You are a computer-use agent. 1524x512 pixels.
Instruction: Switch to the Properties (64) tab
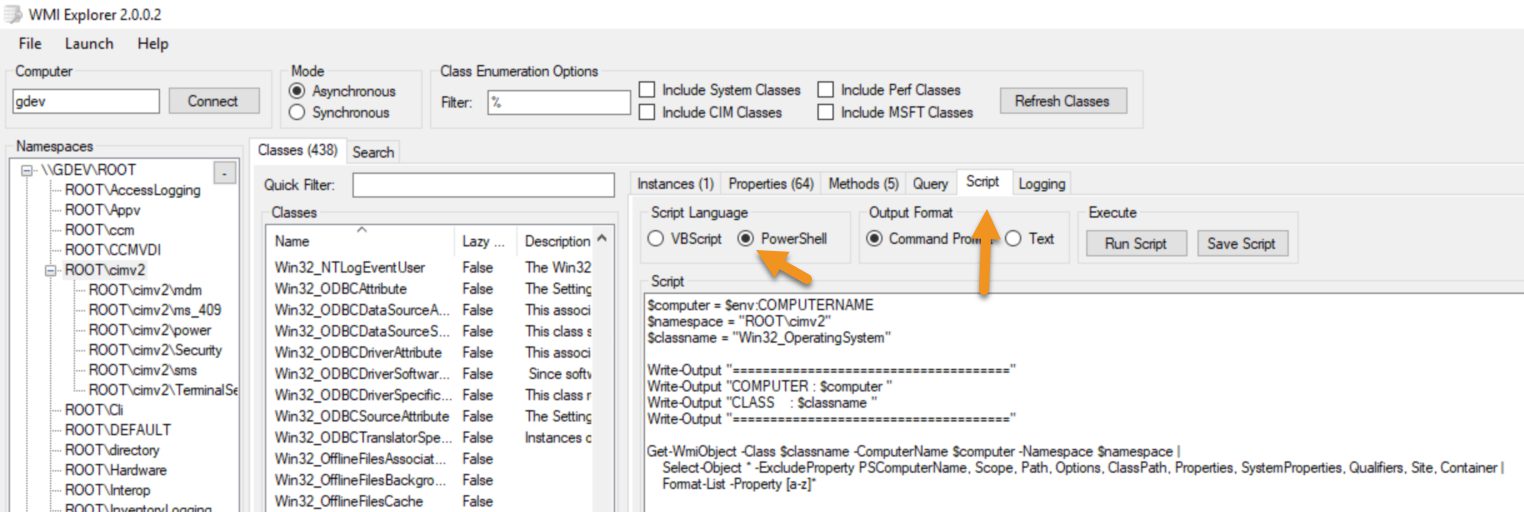pos(771,184)
